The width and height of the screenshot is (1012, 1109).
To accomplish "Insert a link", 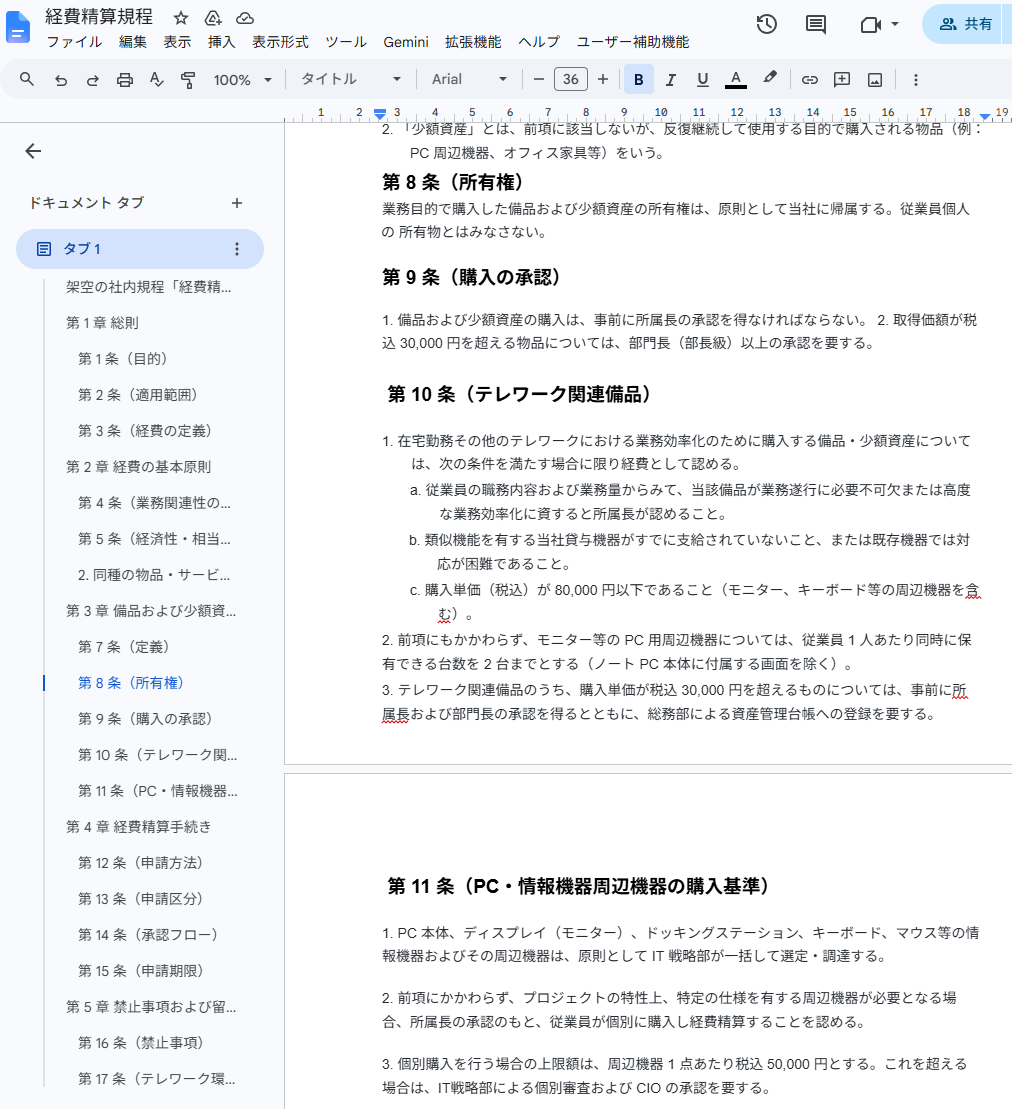I will [x=810, y=79].
